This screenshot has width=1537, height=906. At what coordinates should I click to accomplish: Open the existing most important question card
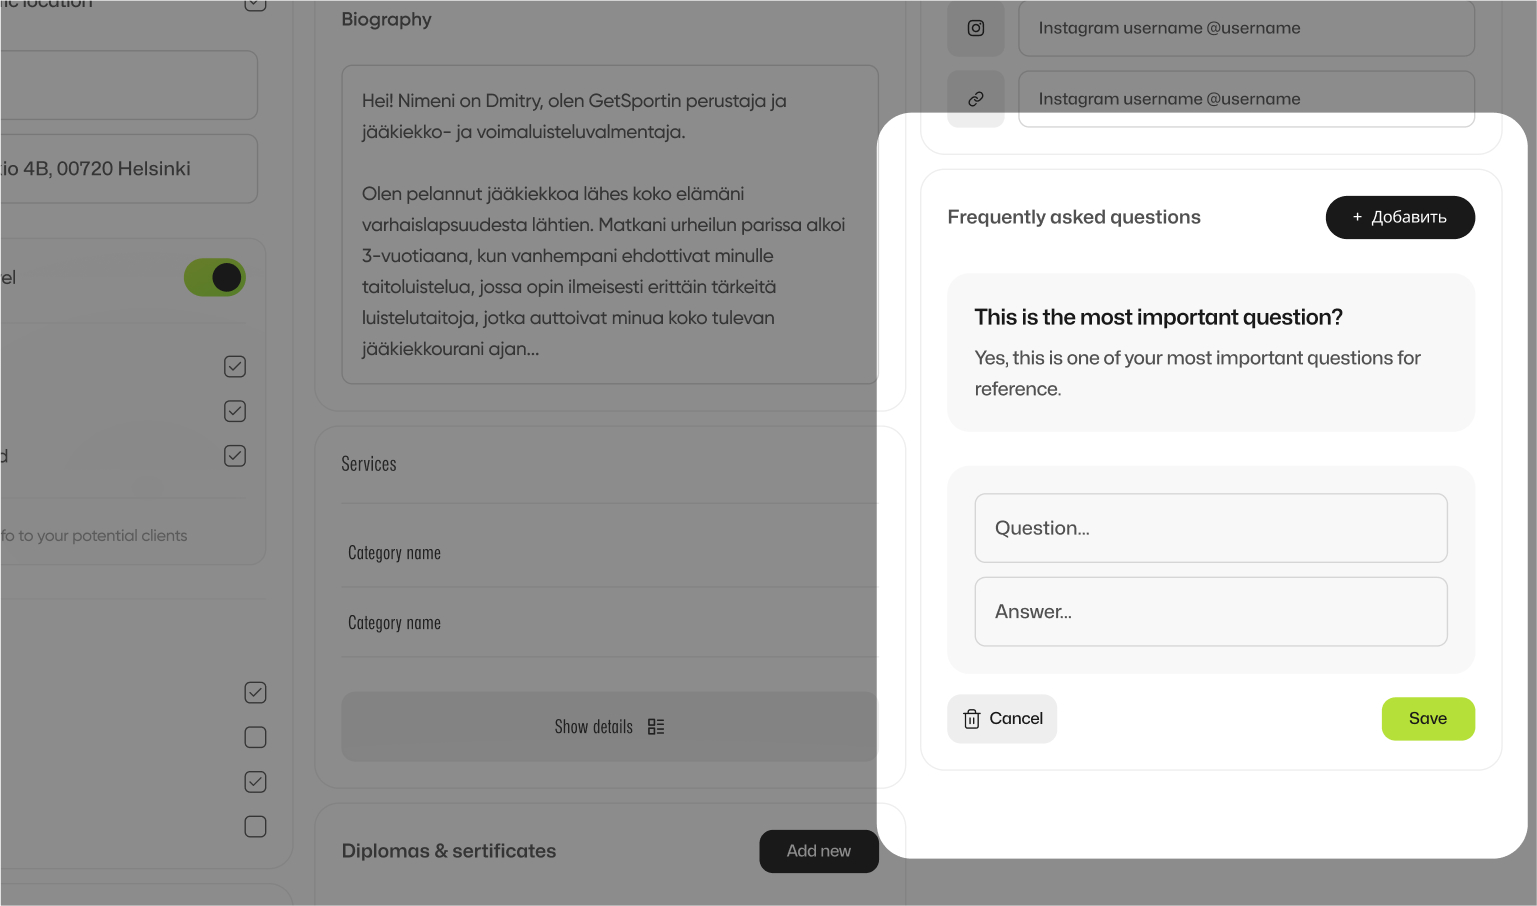[1211, 353]
